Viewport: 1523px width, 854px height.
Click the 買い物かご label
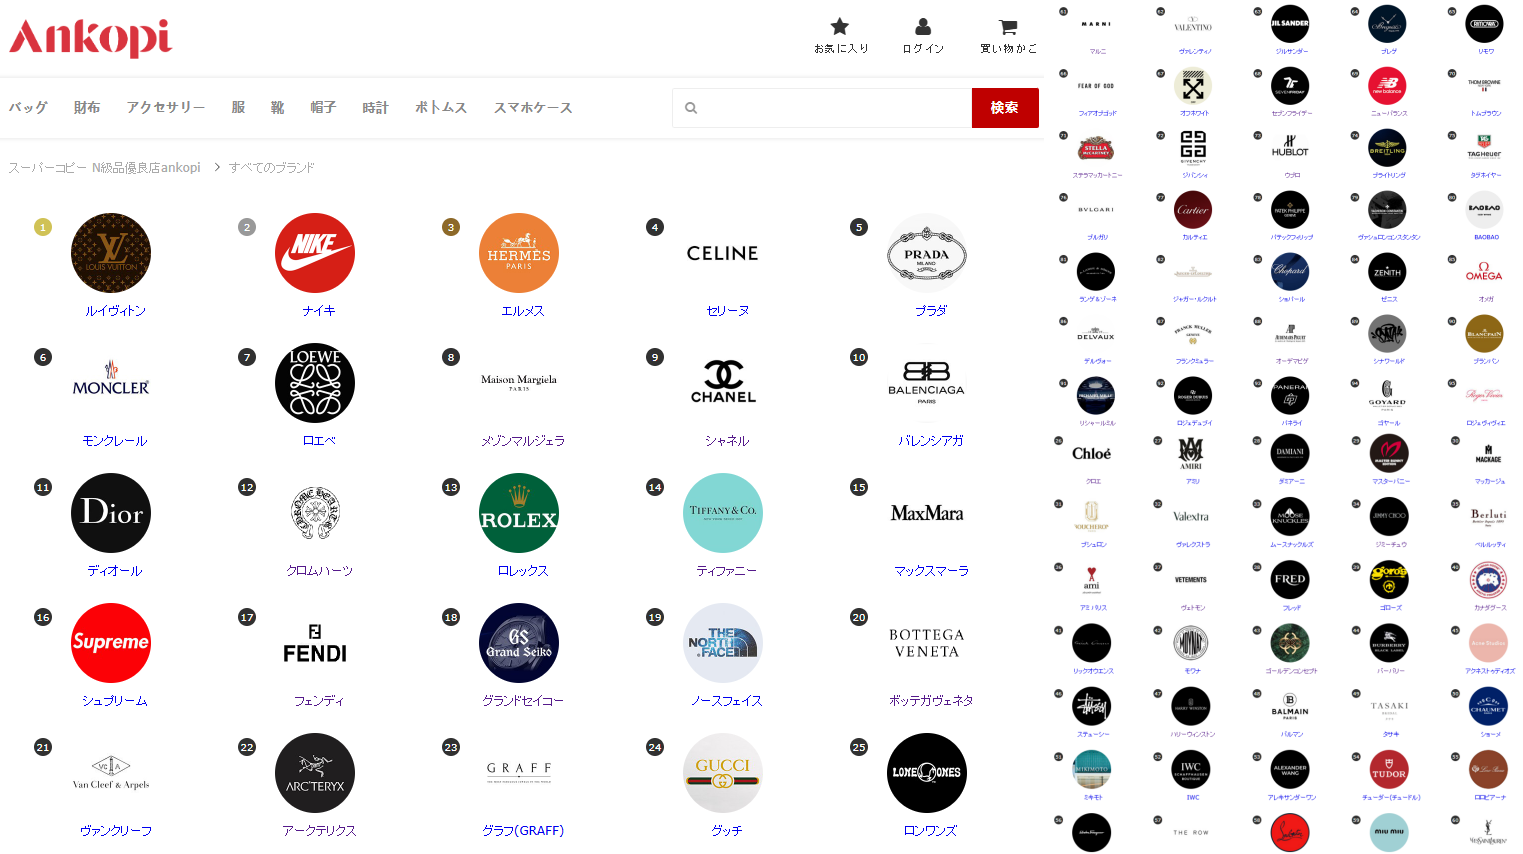pyautogui.click(x=1008, y=49)
